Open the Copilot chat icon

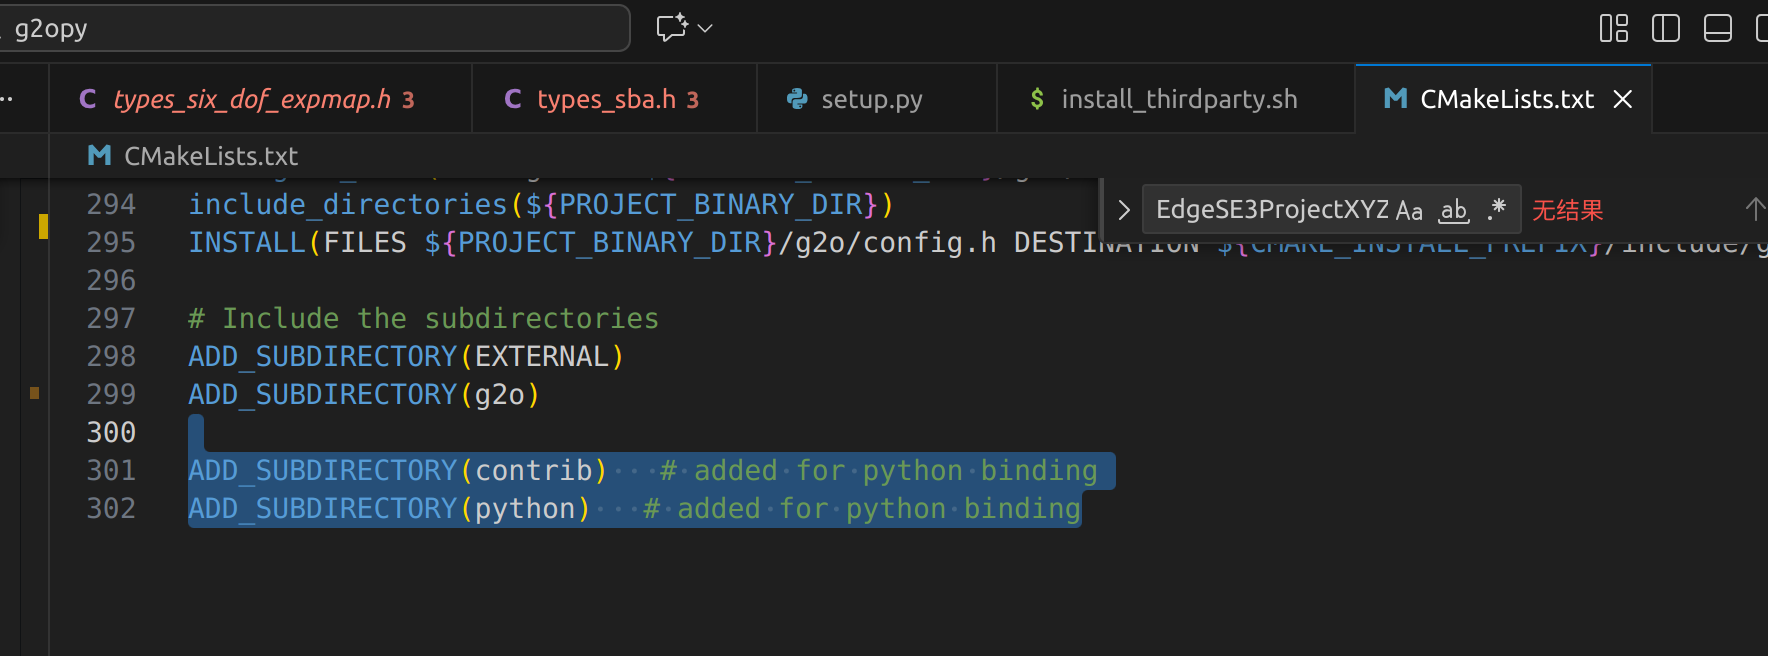671,27
